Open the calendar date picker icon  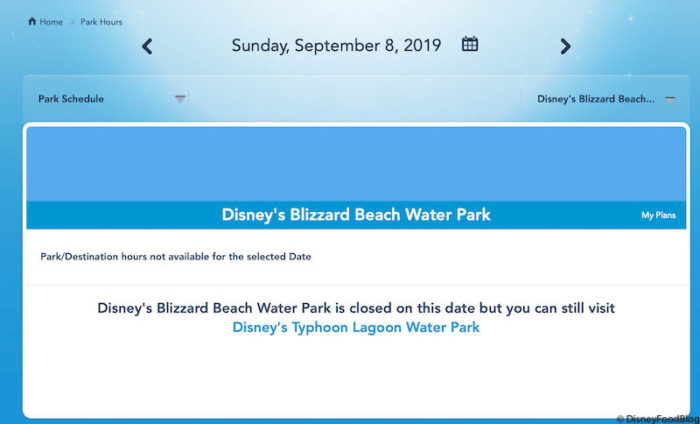[x=470, y=44]
